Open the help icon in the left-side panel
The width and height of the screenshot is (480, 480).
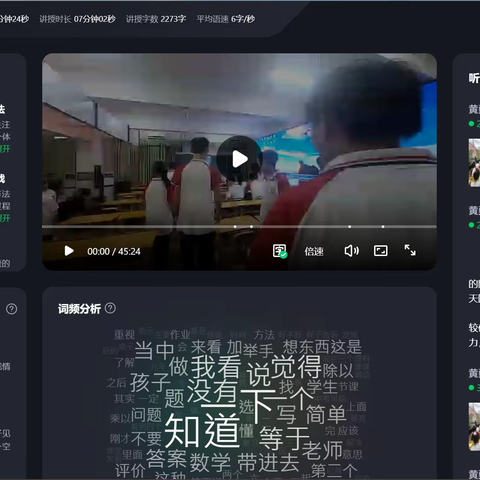click(x=12, y=309)
